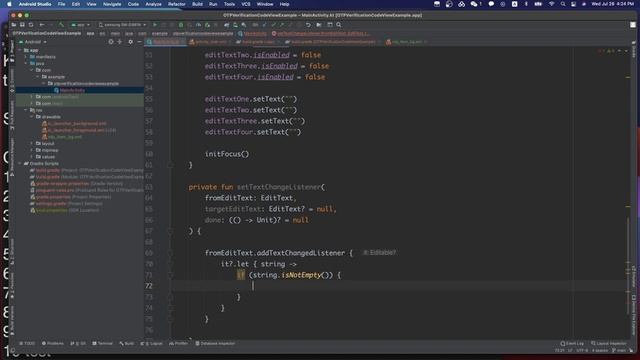Open the Profiler tool window

[x=178, y=344]
